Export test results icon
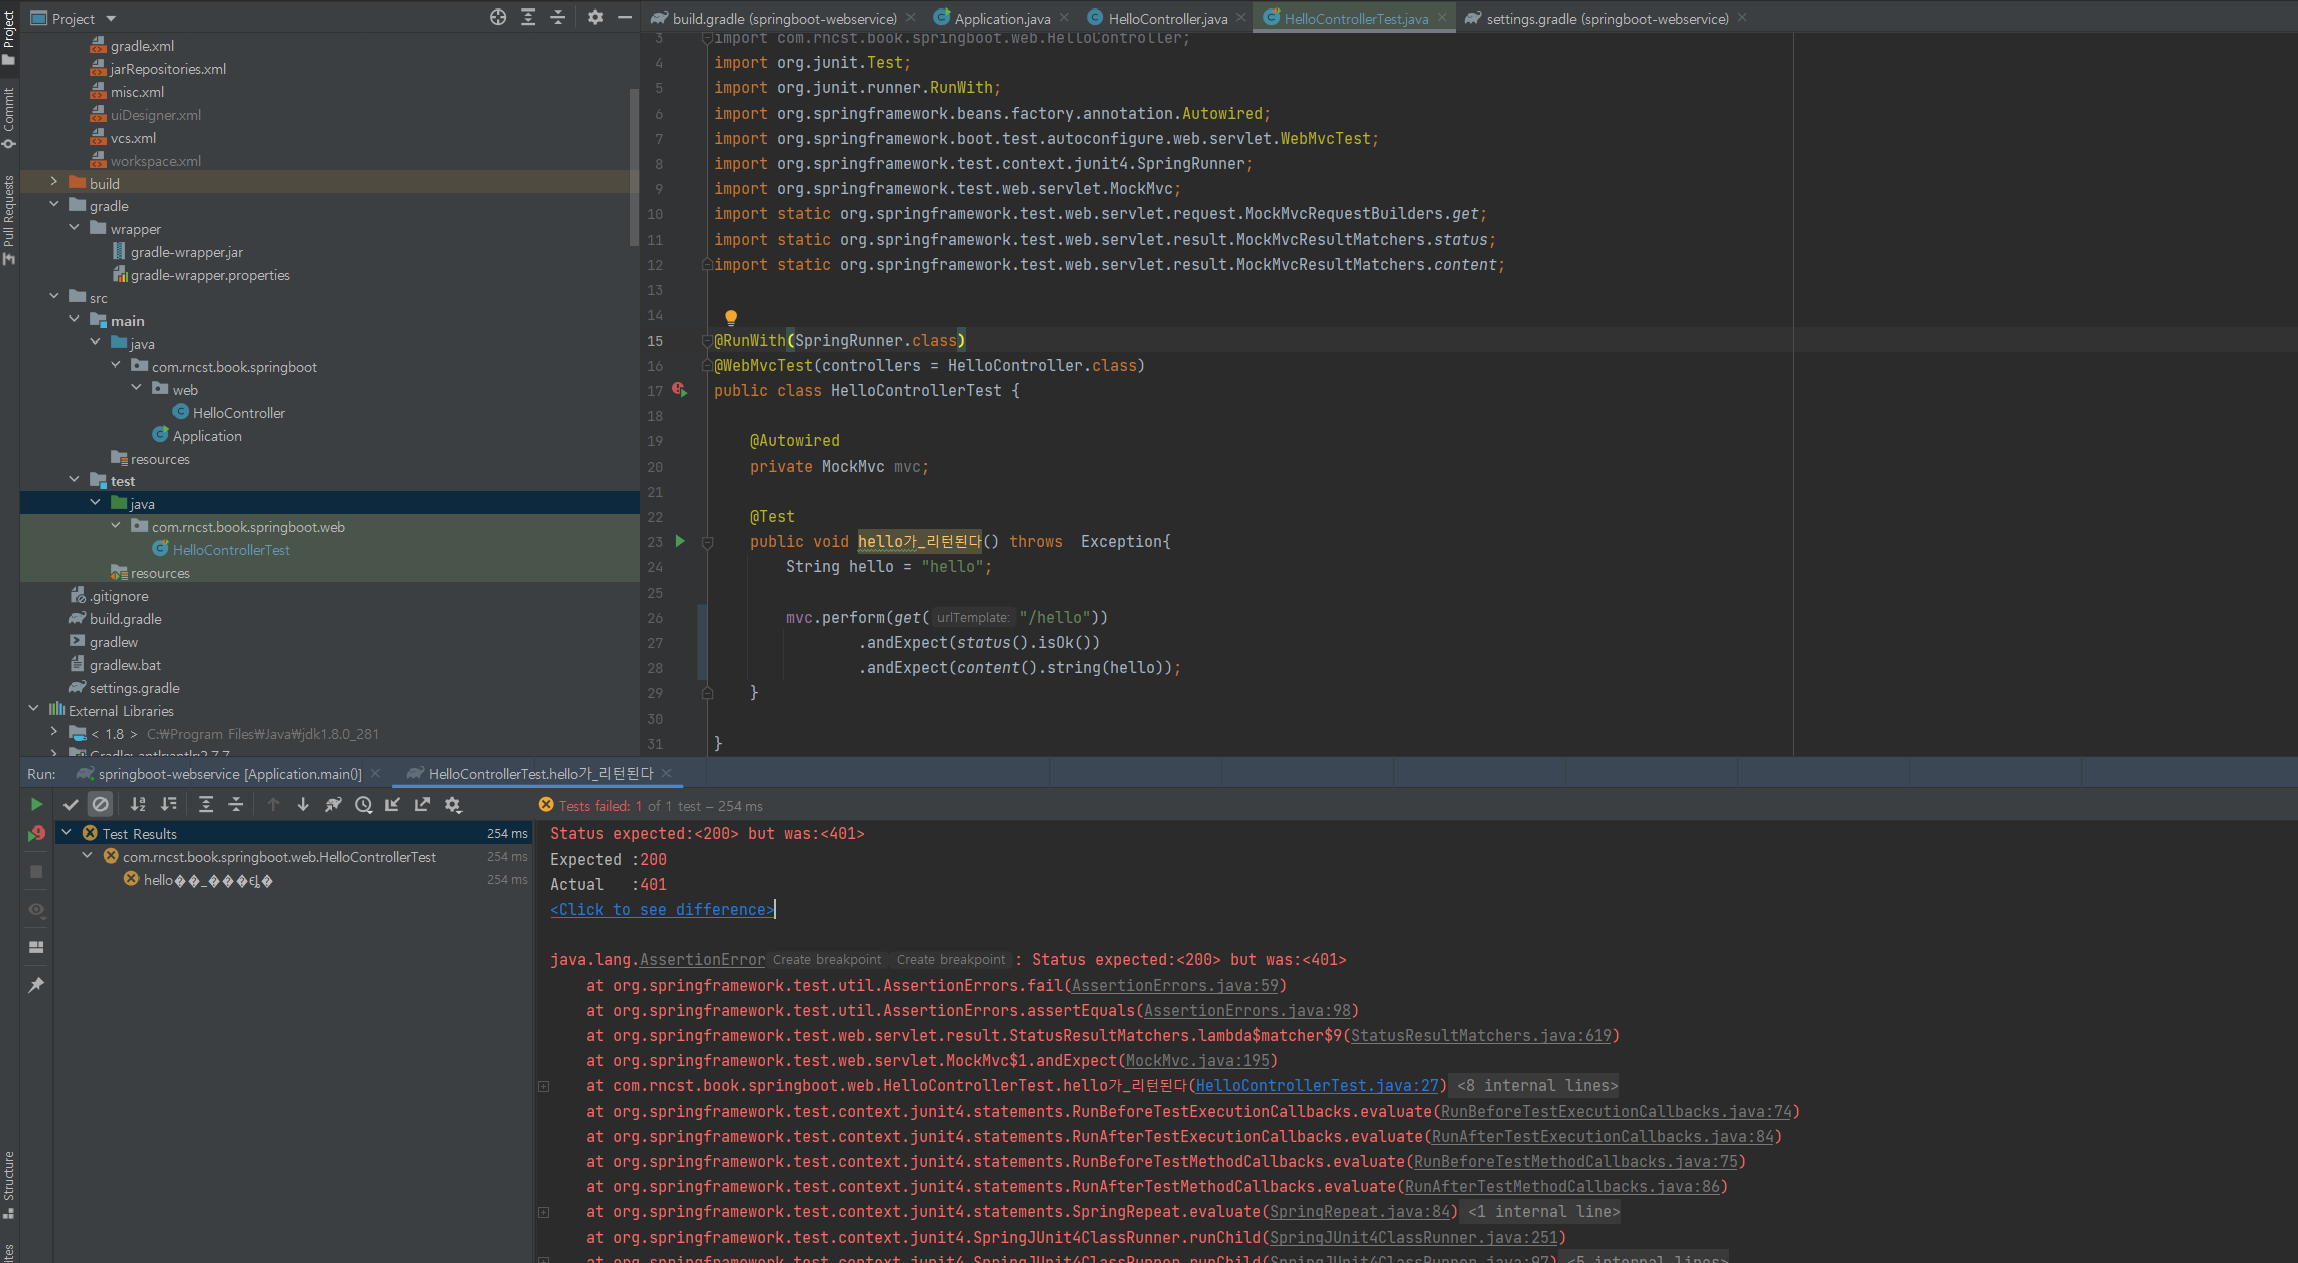Viewport: 2298px width, 1263px height. tap(422, 804)
